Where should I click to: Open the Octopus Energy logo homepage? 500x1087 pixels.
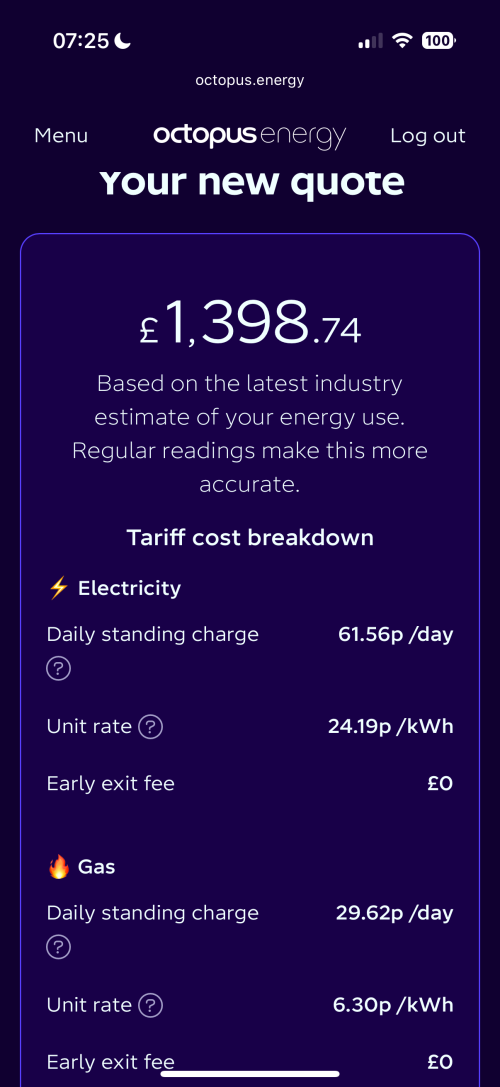point(250,135)
